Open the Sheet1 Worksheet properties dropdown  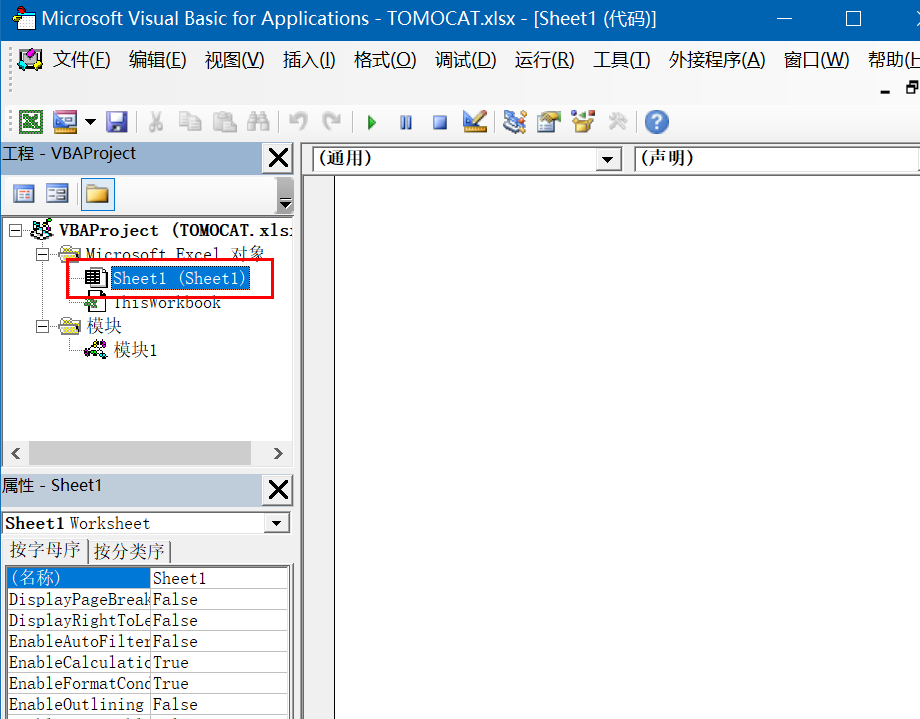(x=276, y=523)
